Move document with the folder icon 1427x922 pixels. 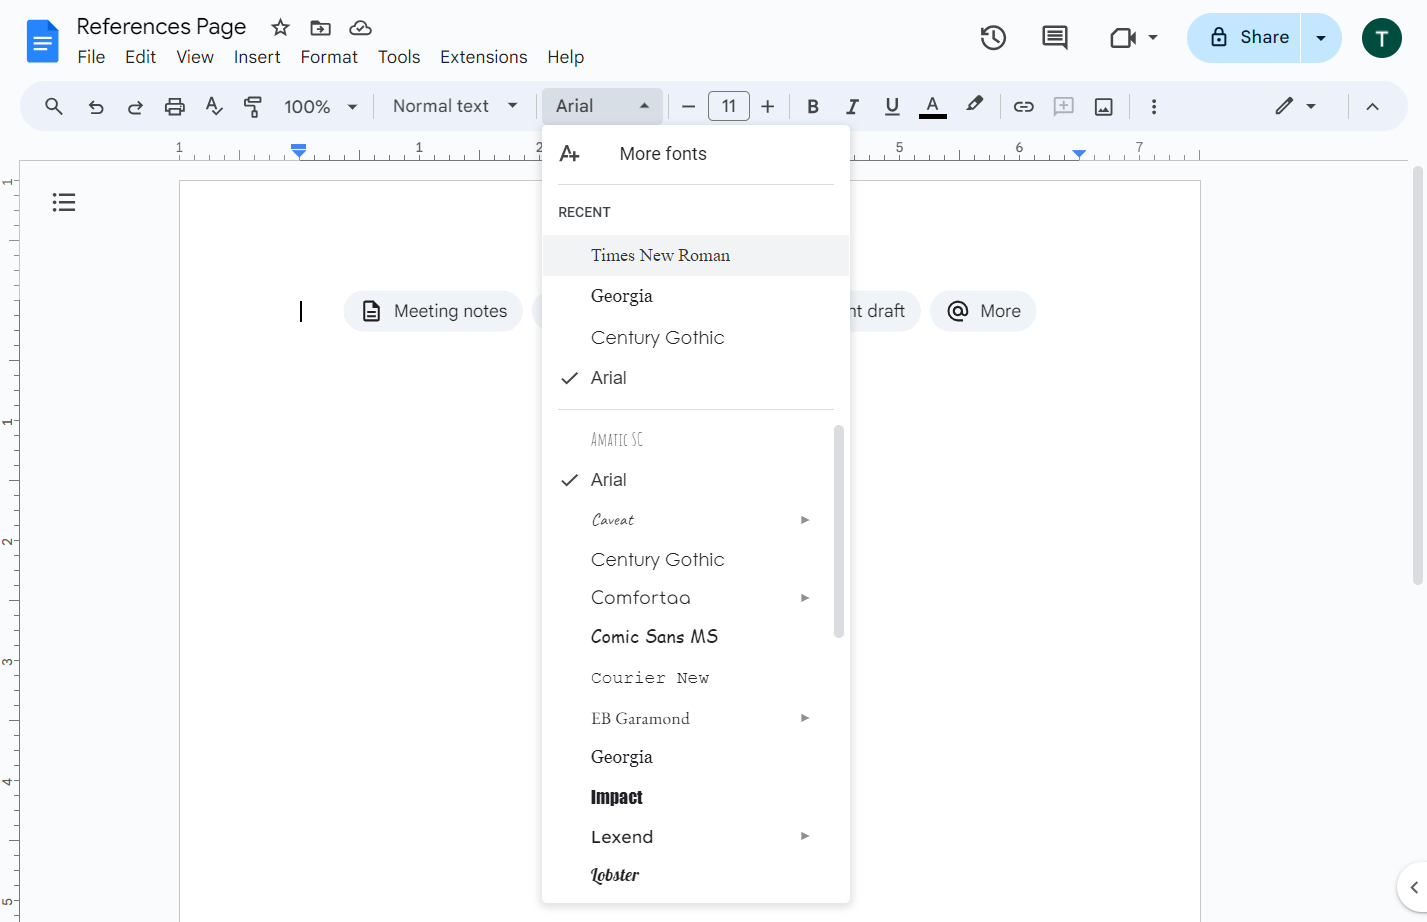[320, 27]
